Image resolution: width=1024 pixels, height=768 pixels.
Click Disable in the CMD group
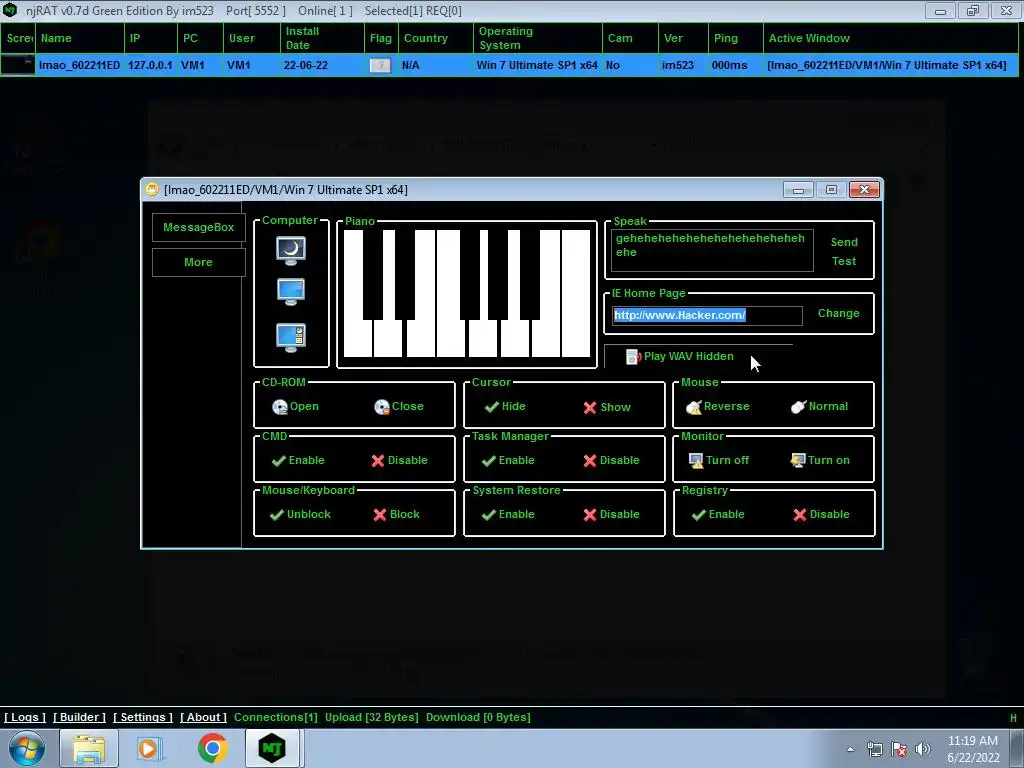[399, 460]
